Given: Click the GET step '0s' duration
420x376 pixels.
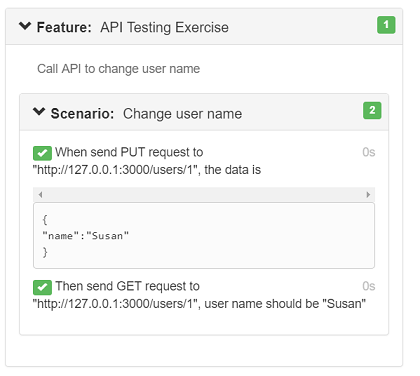Looking at the screenshot, I should [369, 286].
